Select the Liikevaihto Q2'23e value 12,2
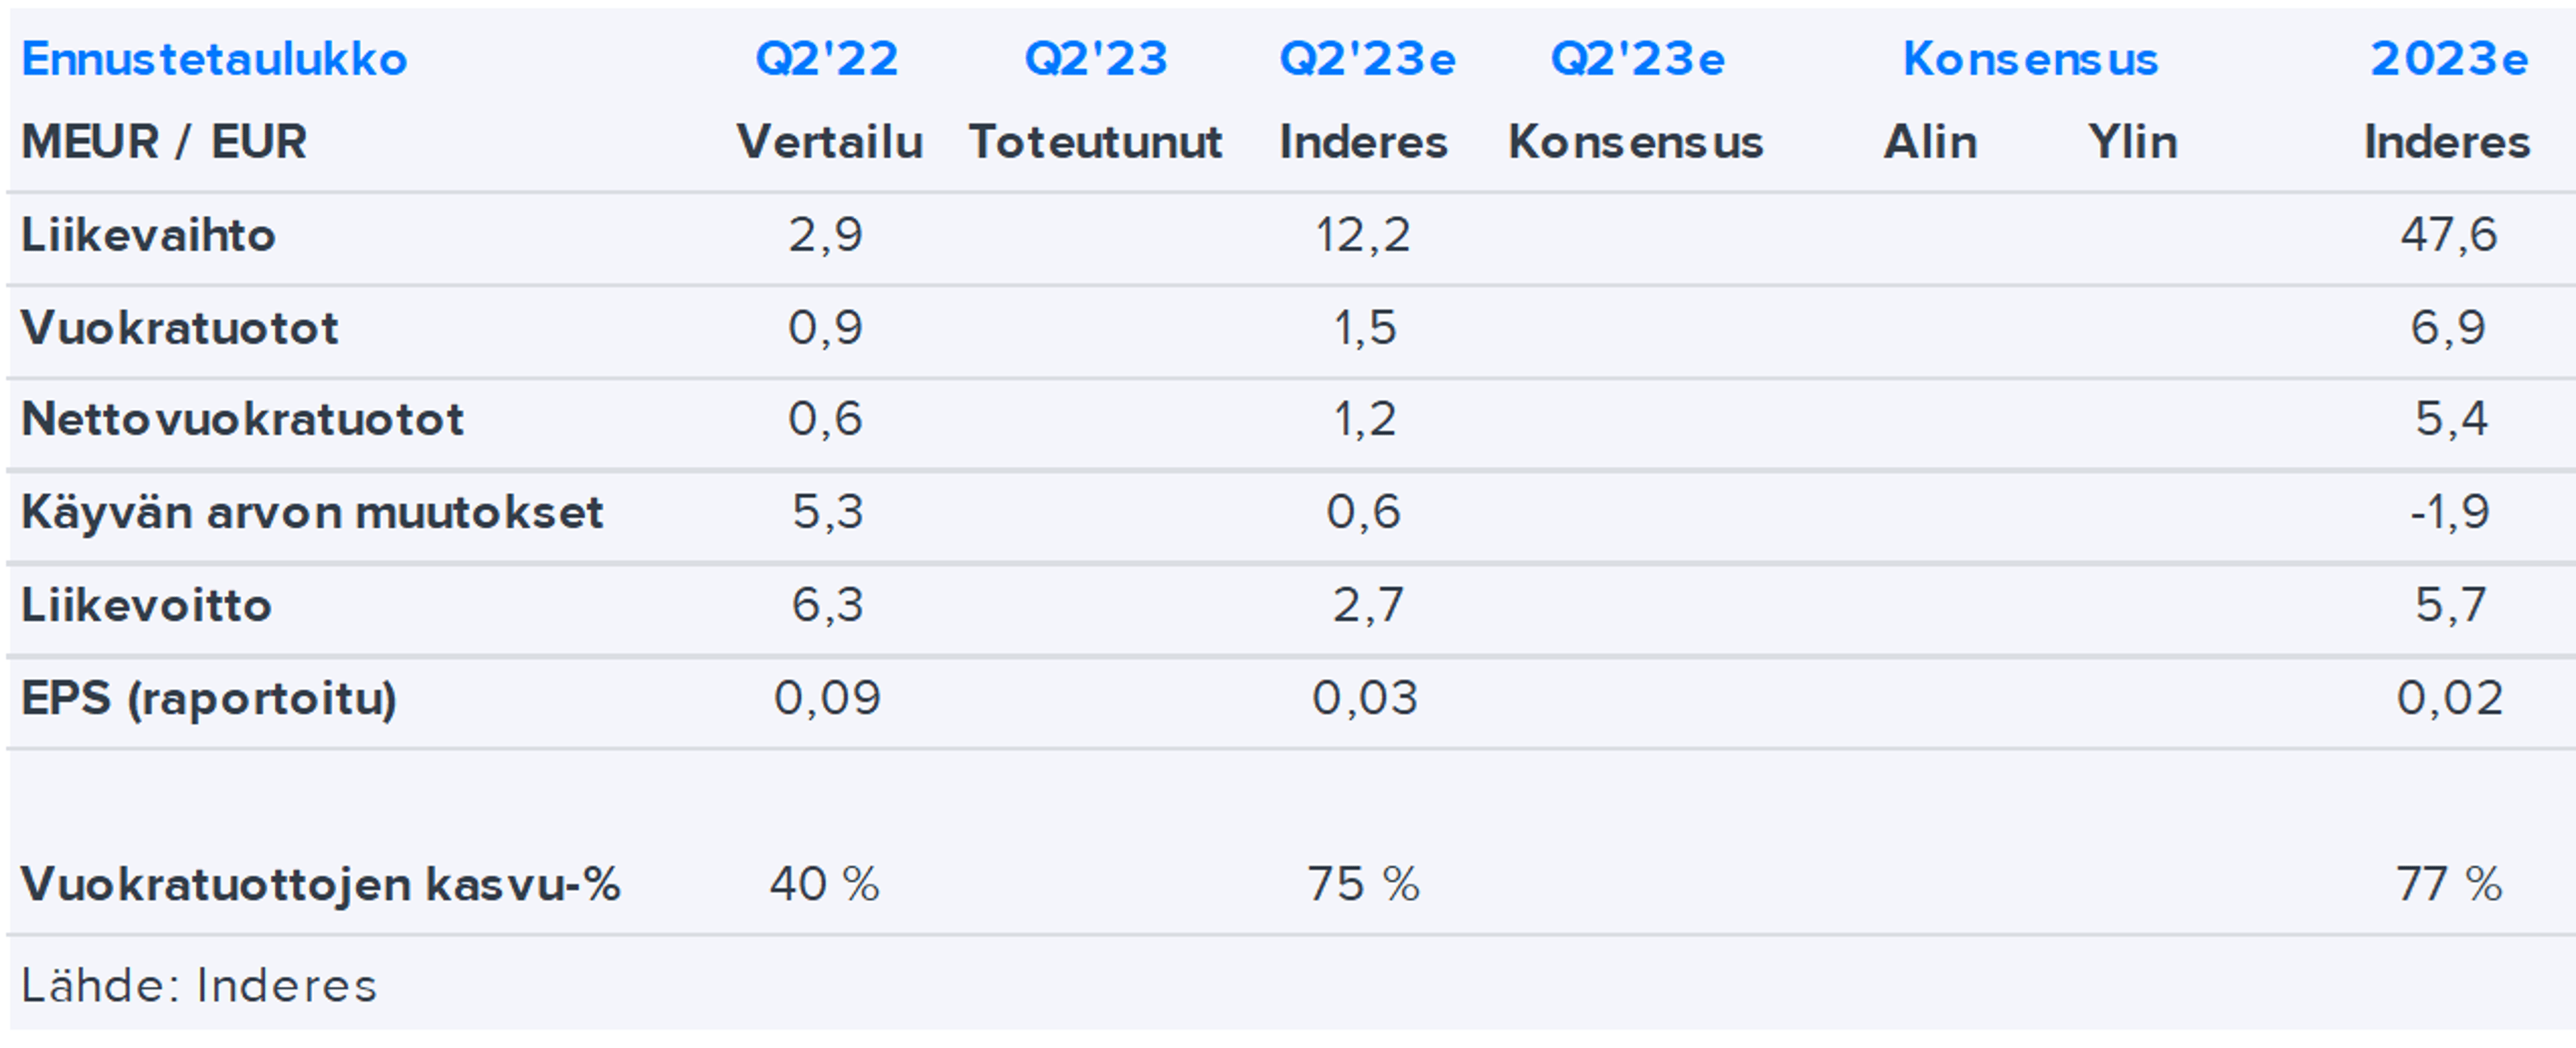 pyautogui.click(x=1363, y=236)
